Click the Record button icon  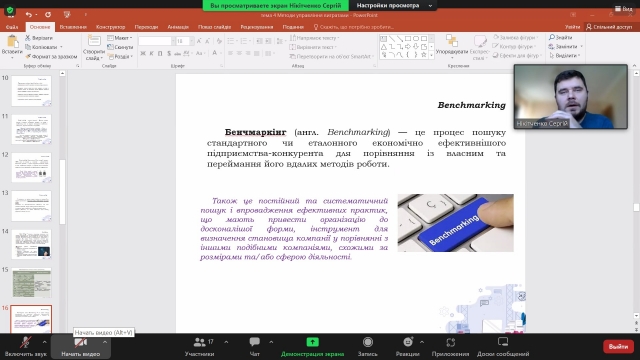click(368, 342)
